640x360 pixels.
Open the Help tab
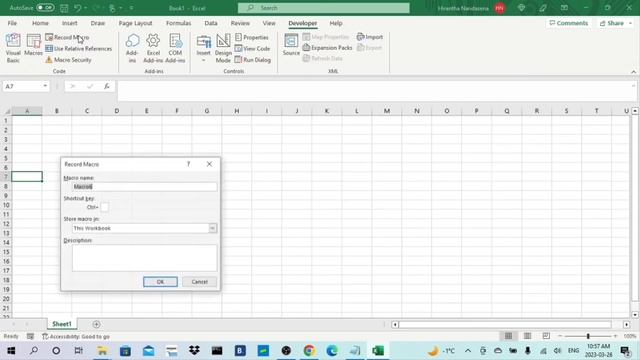click(336, 23)
